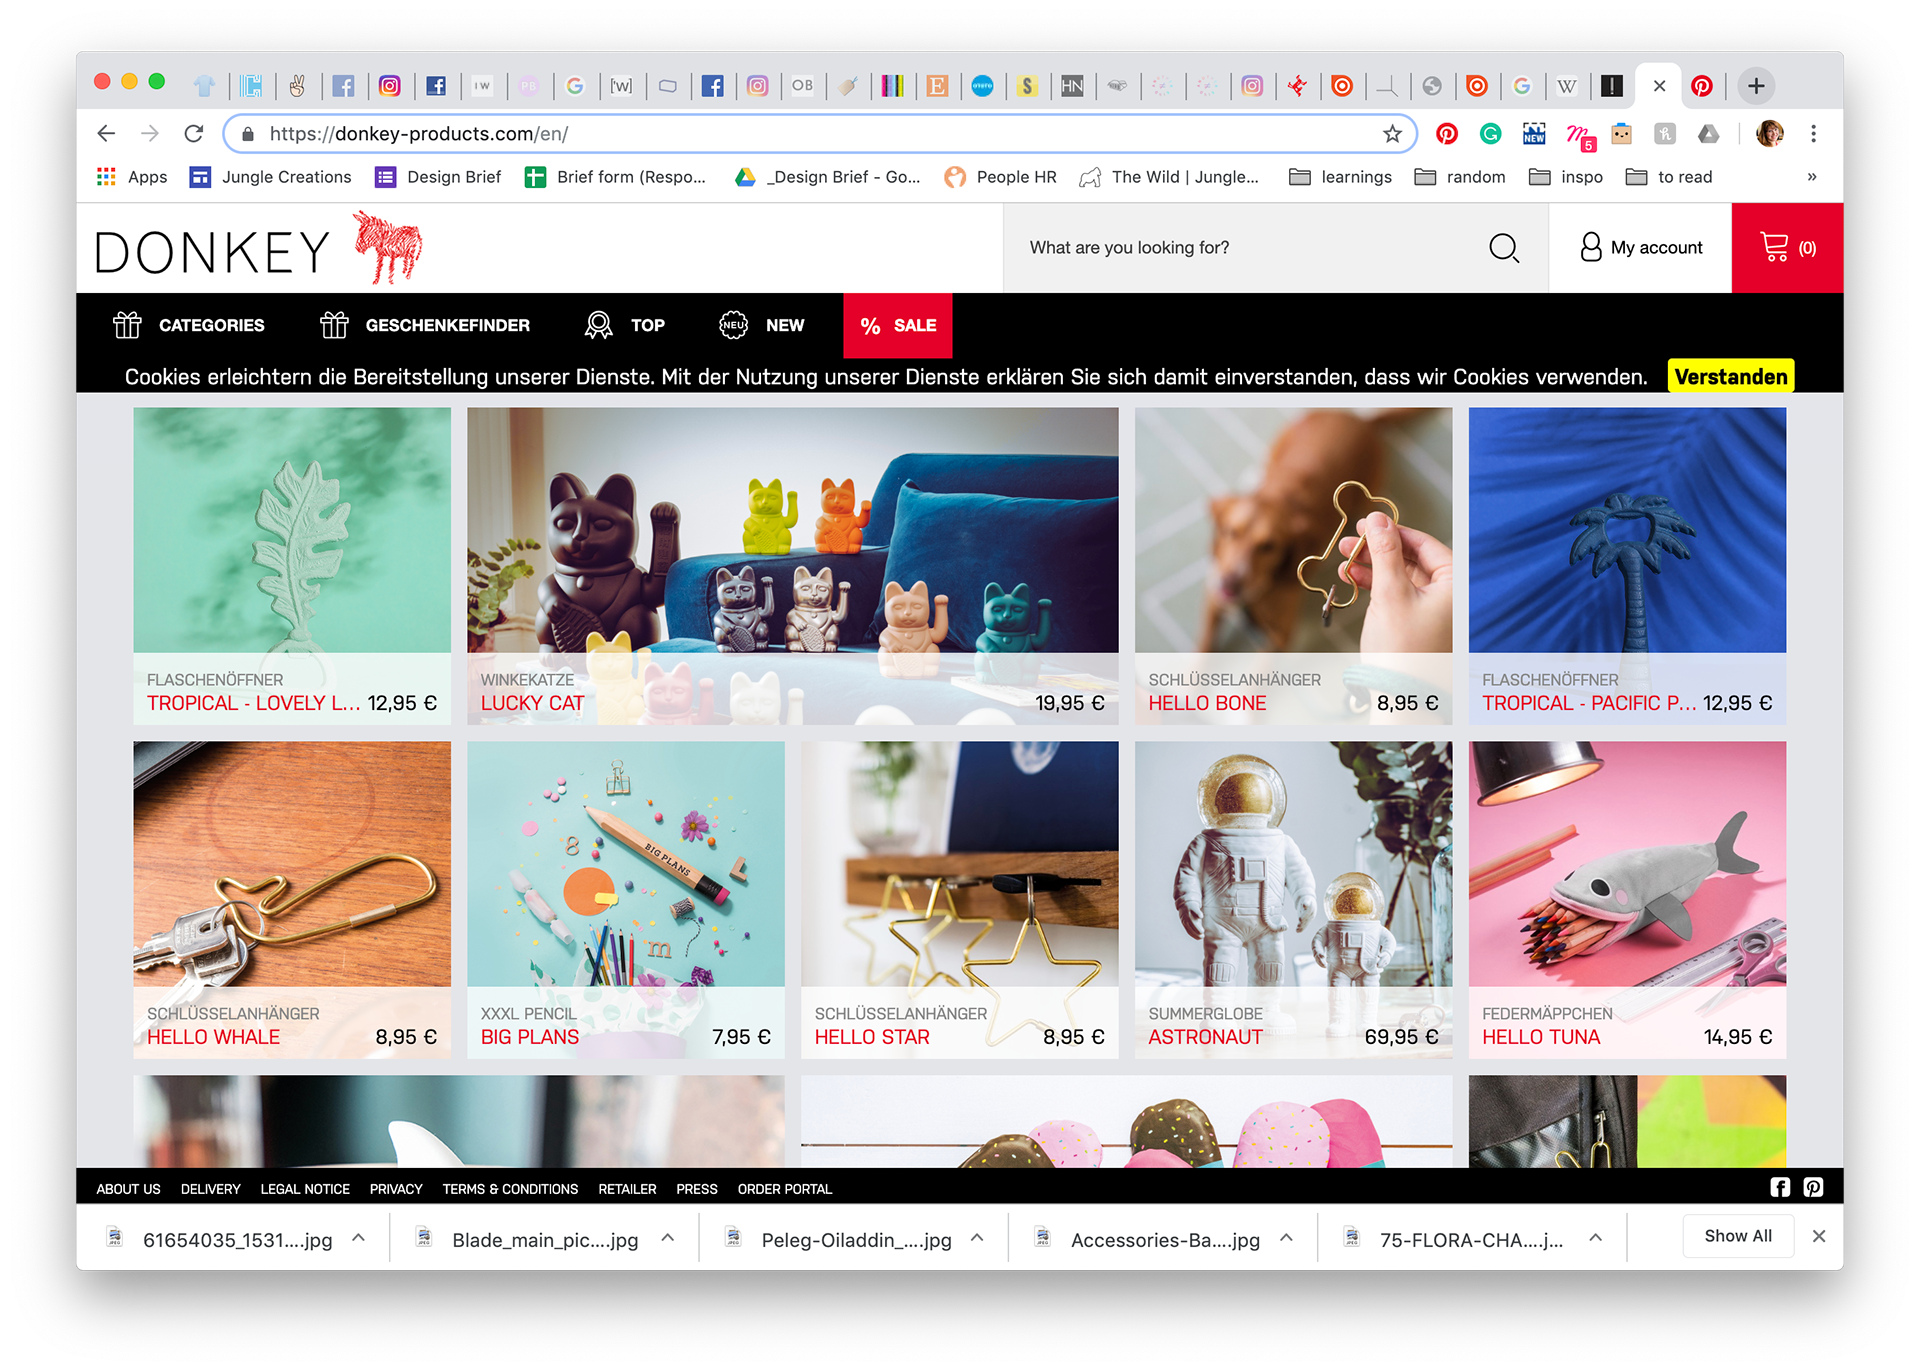The height and width of the screenshot is (1371, 1920).
Task: Bookmark page with star icon
Action: [1392, 134]
